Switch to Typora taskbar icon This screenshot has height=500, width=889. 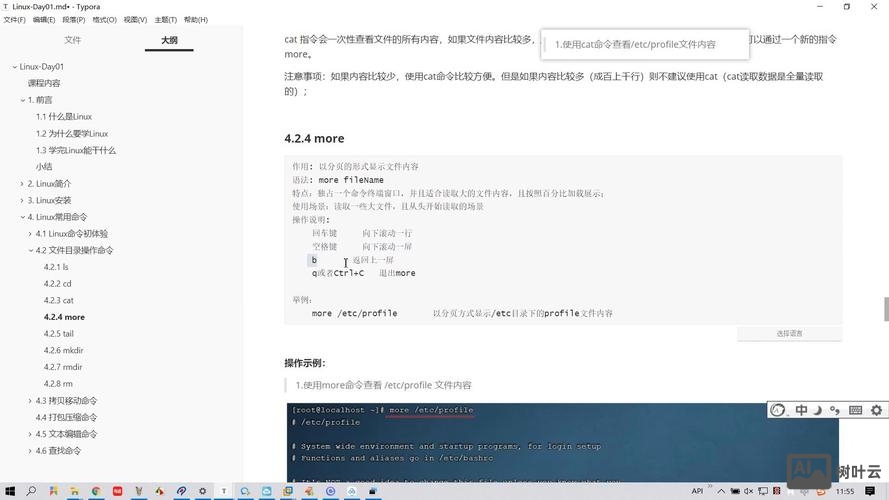coord(223,491)
